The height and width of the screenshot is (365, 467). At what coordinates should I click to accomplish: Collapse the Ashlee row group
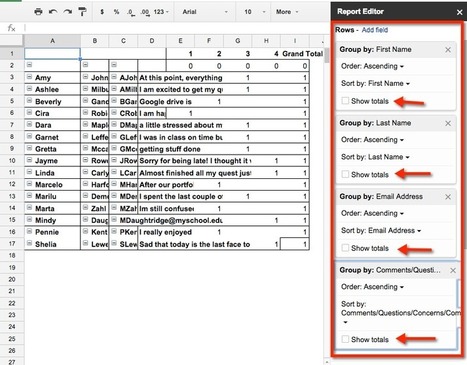(29, 89)
